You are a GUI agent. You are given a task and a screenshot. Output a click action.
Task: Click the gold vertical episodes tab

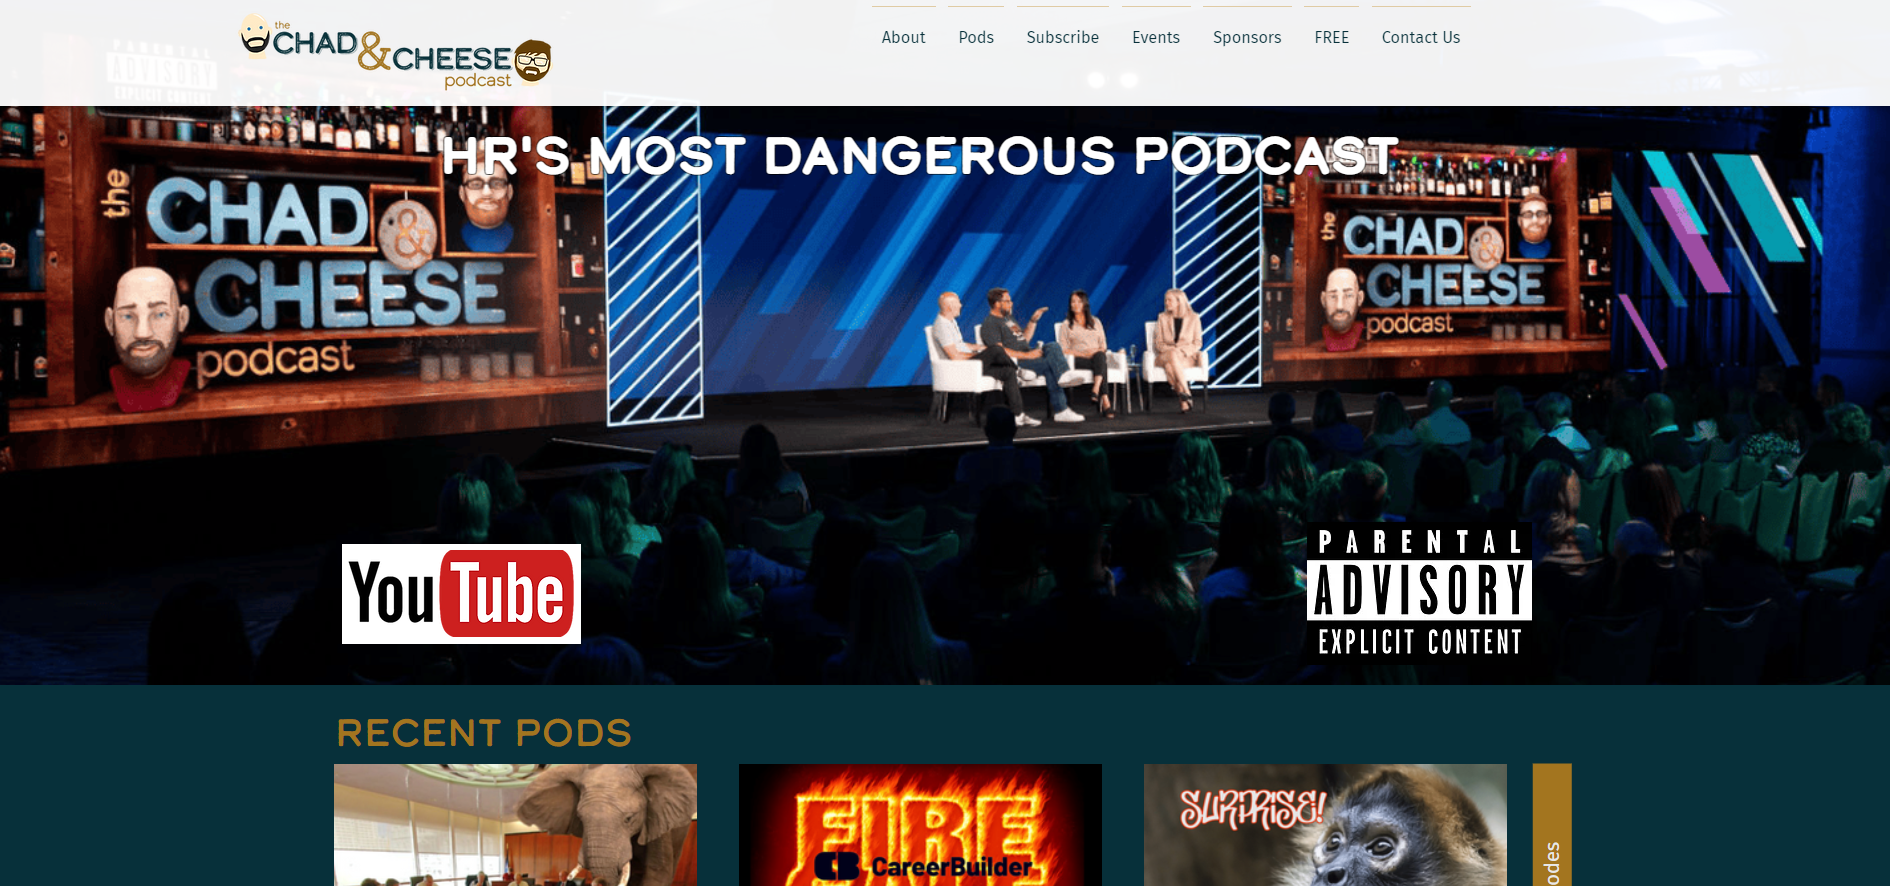1551,824
